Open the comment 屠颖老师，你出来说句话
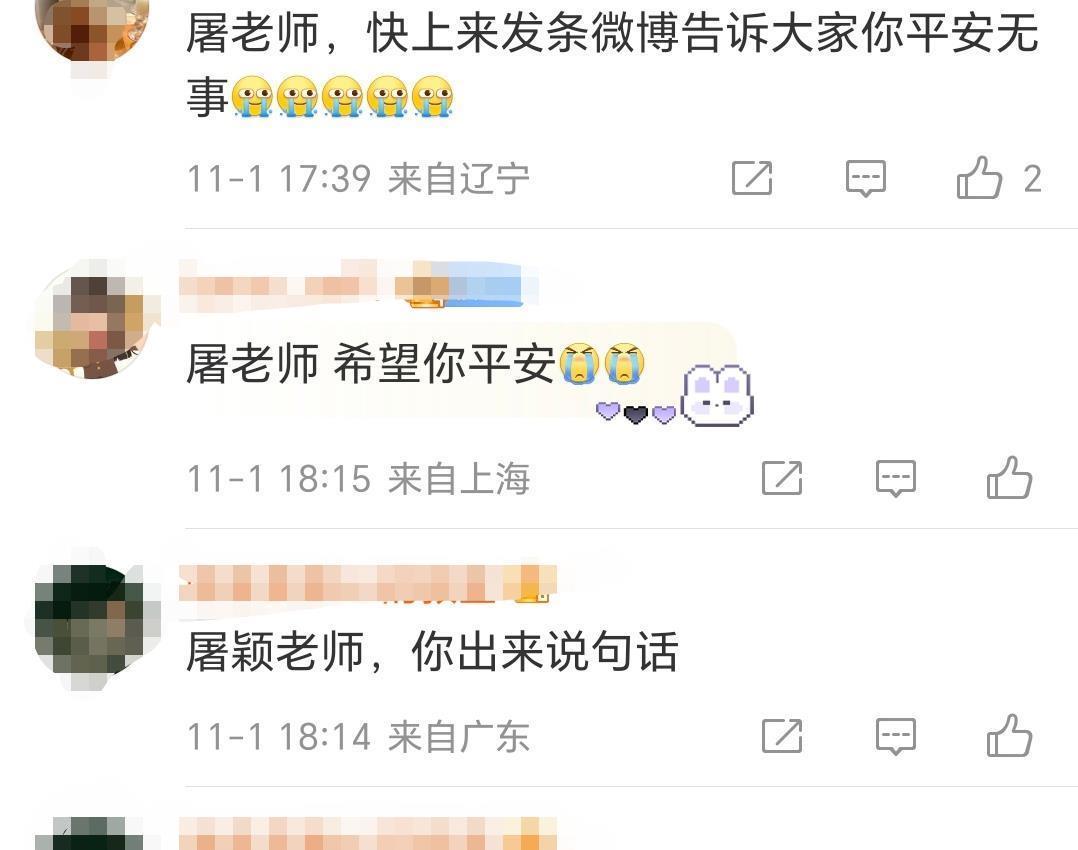This screenshot has width=1078, height=850. coord(432,651)
